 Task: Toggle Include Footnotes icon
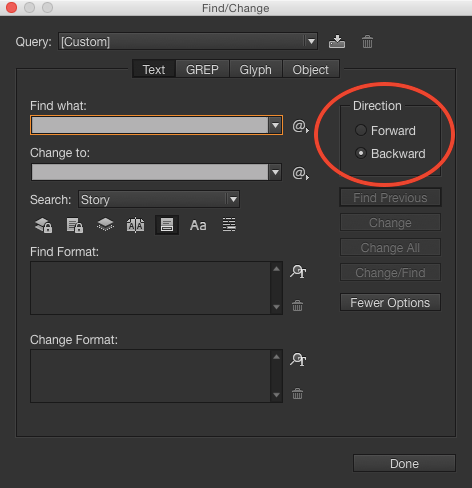[167, 225]
